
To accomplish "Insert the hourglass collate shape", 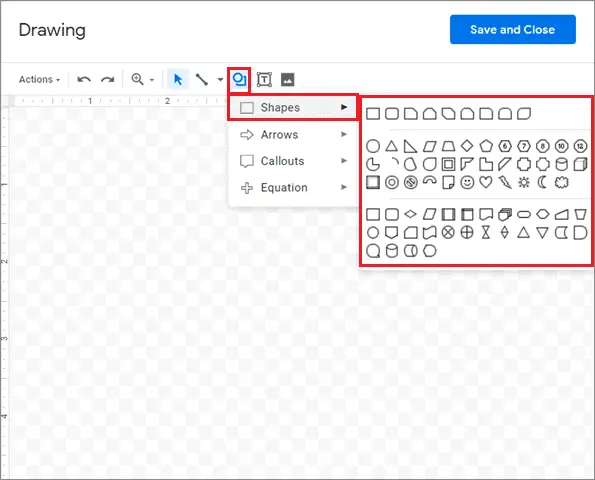I will tap(486, 233).
